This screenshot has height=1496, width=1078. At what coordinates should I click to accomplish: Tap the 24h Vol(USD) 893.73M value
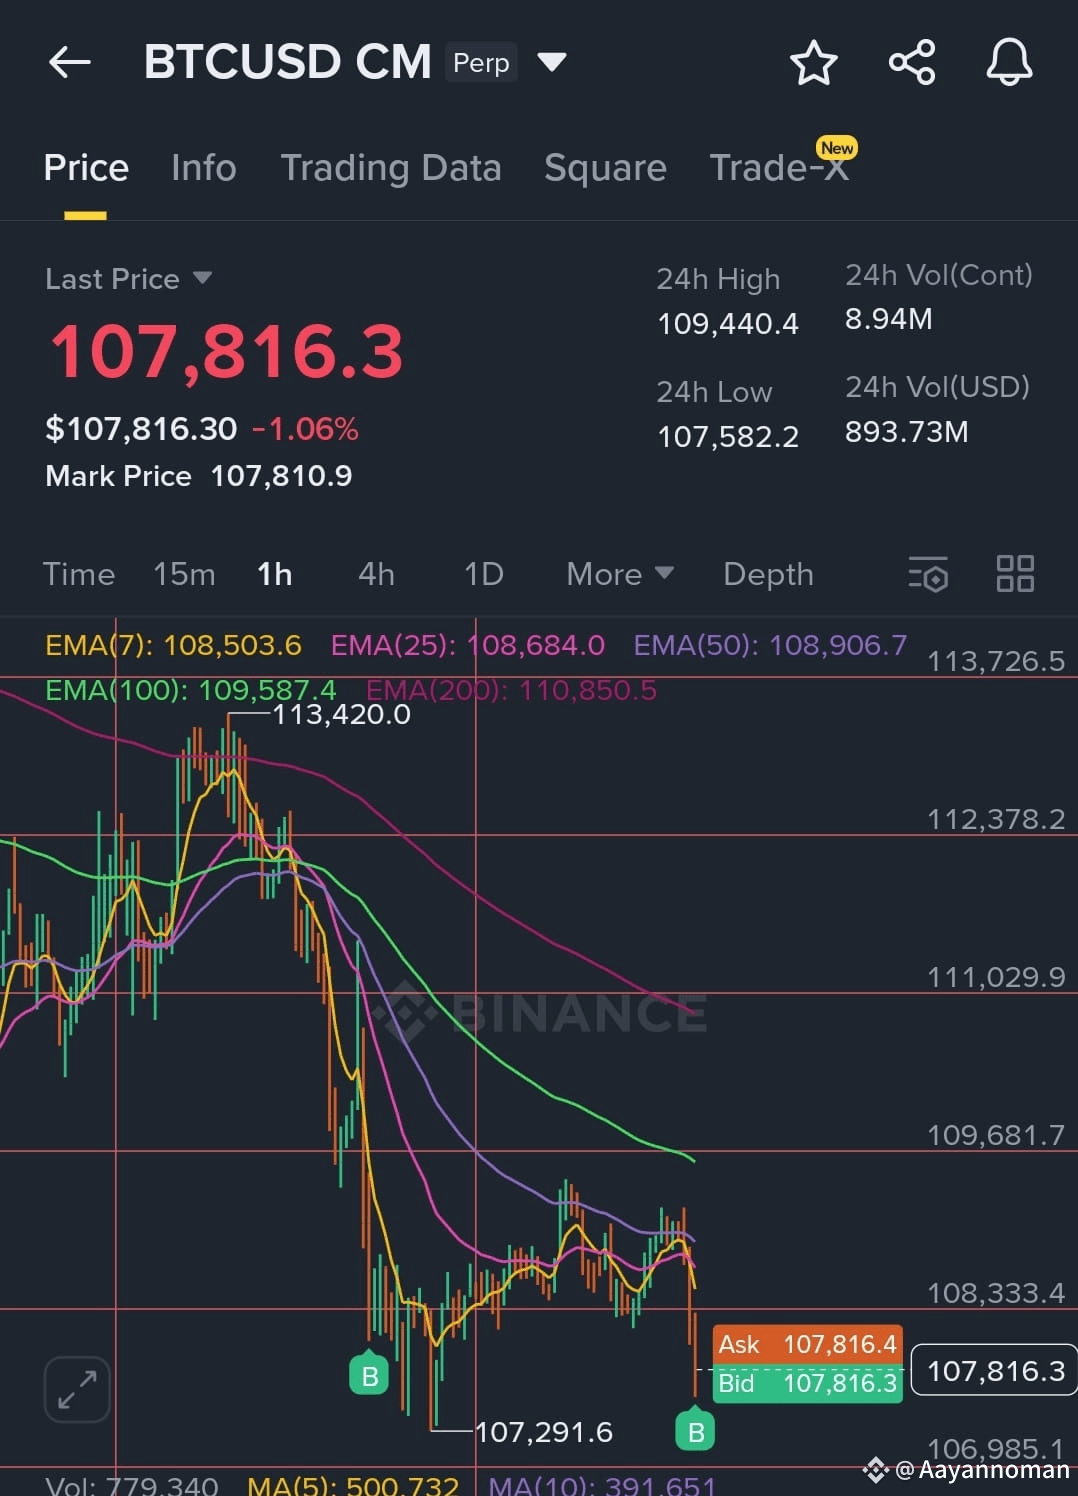[907, 432]
